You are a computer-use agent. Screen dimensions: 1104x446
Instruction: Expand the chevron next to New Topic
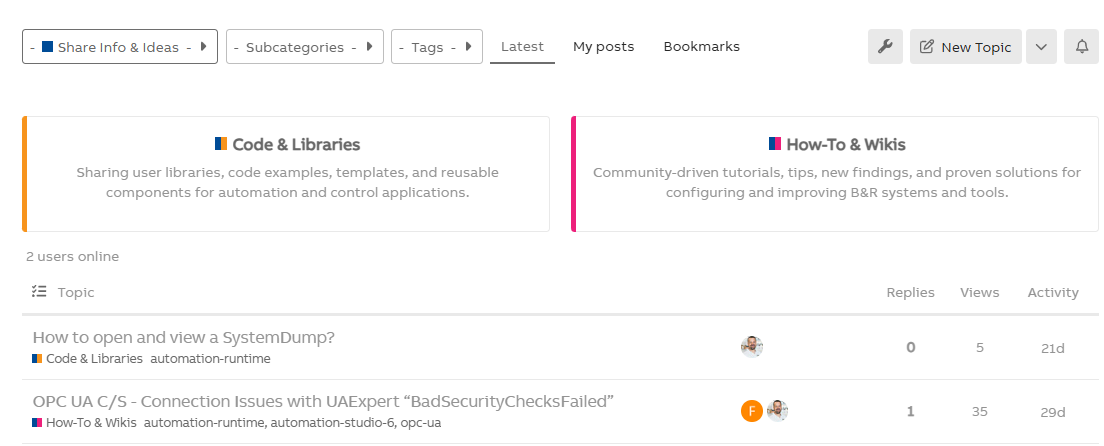pos(1041,47)
